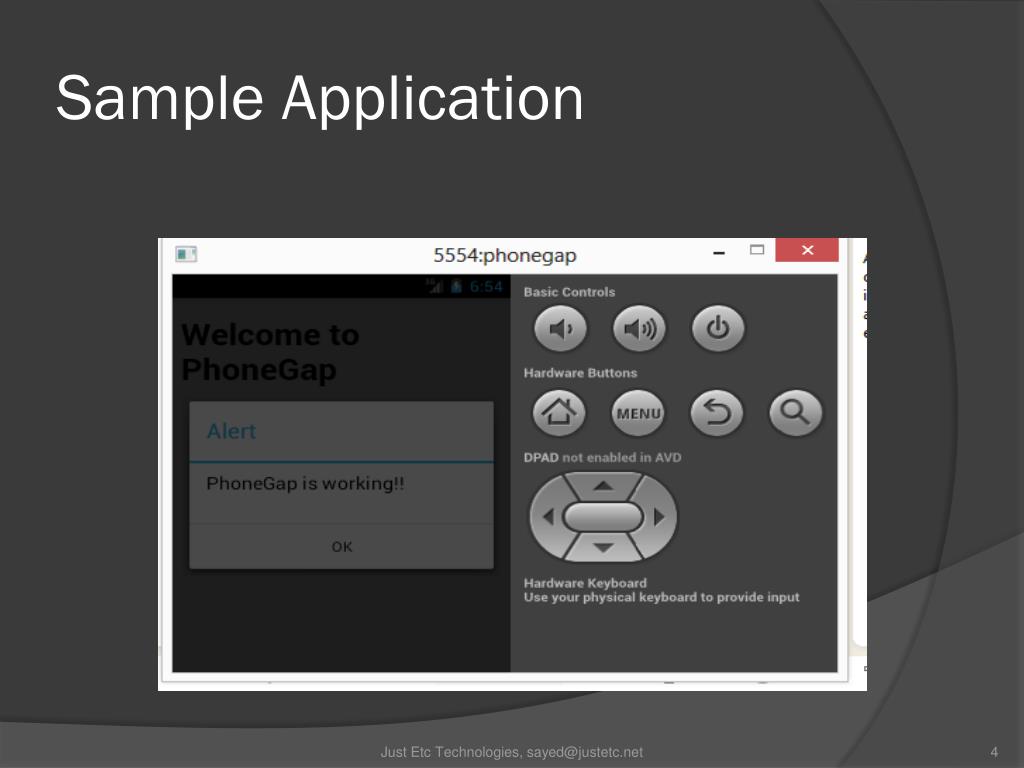Click the signal strength icon in status bar
The width and height of the screenshot is (1024, 768).
tap(435, 286)
